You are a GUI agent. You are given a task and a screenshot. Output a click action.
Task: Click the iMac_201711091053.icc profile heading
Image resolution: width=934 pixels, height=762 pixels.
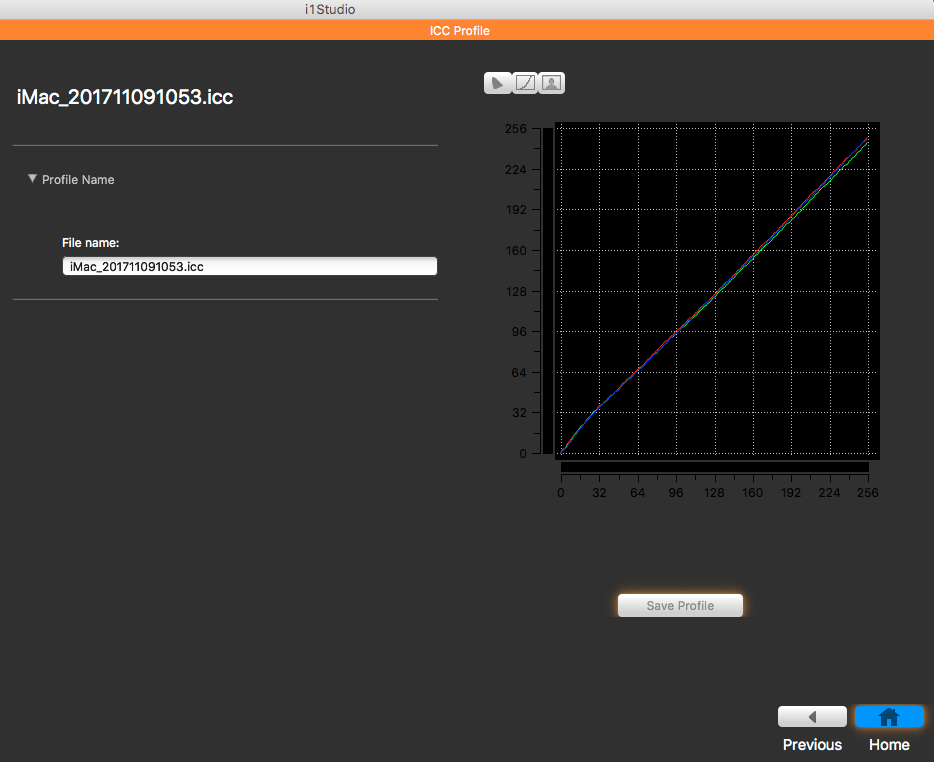tap(125, 97)
